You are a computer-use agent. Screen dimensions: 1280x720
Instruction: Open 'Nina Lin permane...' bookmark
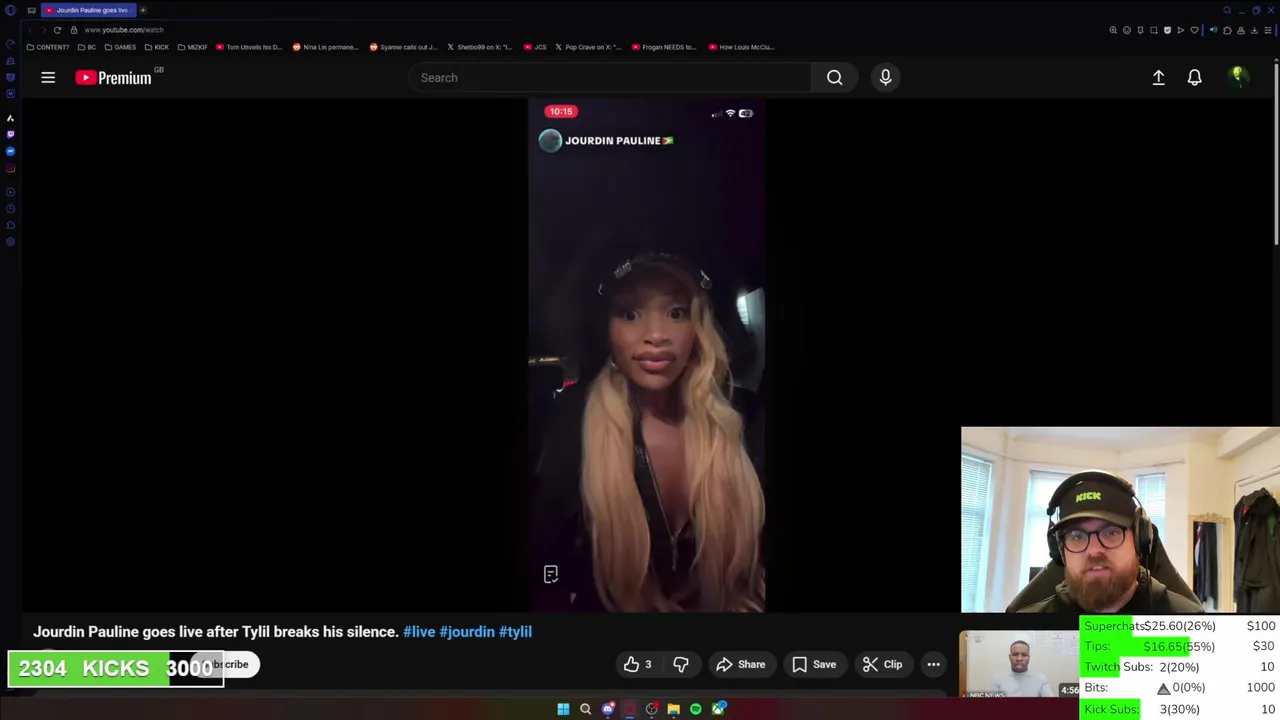click(325, 47)
